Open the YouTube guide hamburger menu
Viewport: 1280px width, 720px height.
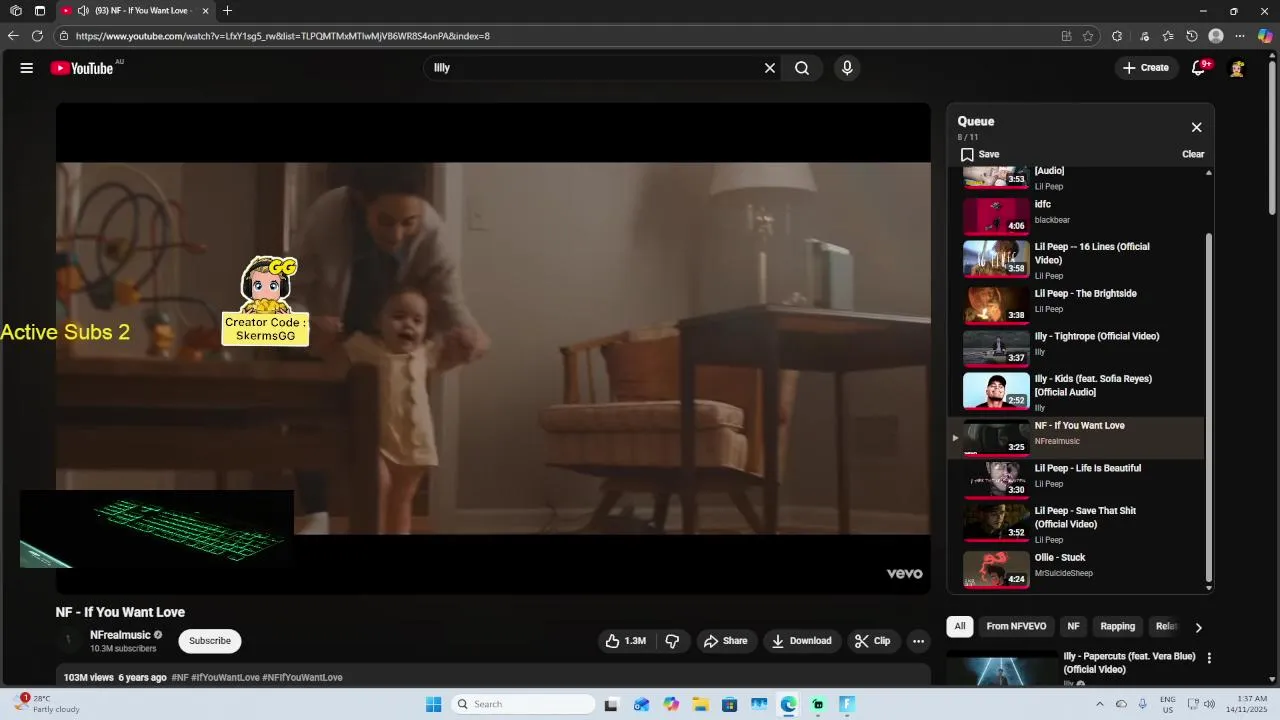click(27, 68)
